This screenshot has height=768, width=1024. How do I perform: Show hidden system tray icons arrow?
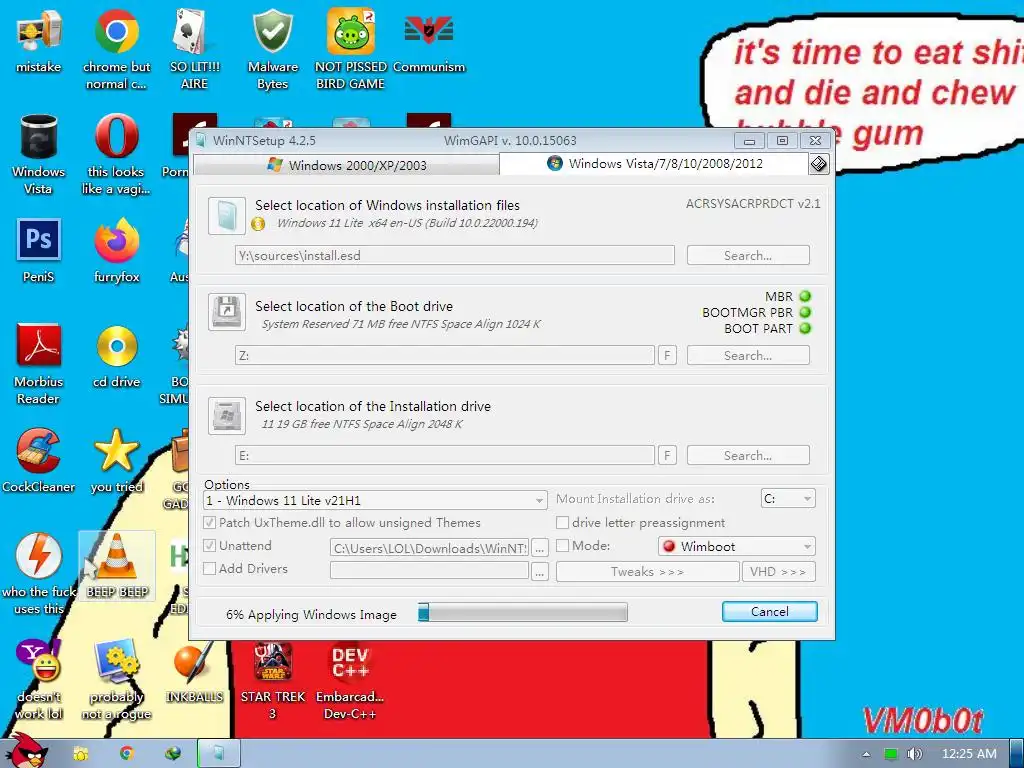867,754
